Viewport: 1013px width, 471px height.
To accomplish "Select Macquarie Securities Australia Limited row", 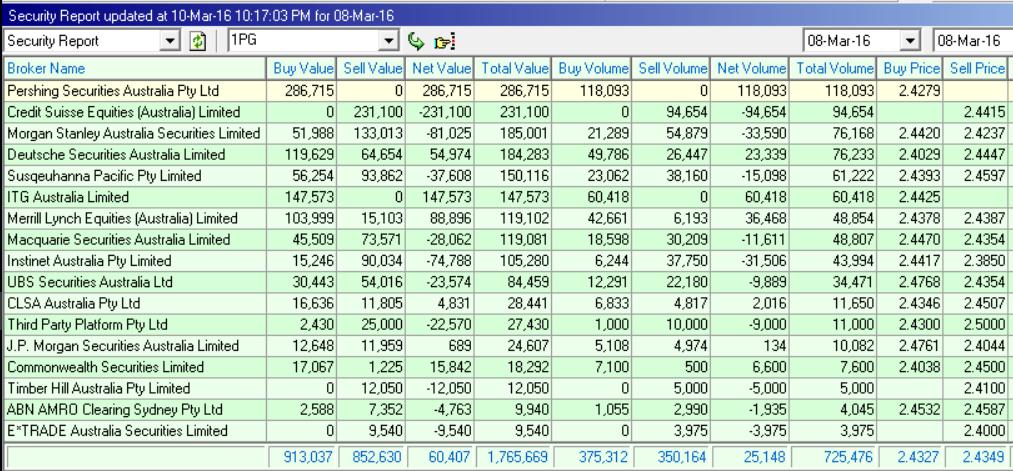I will click(506, 240).
